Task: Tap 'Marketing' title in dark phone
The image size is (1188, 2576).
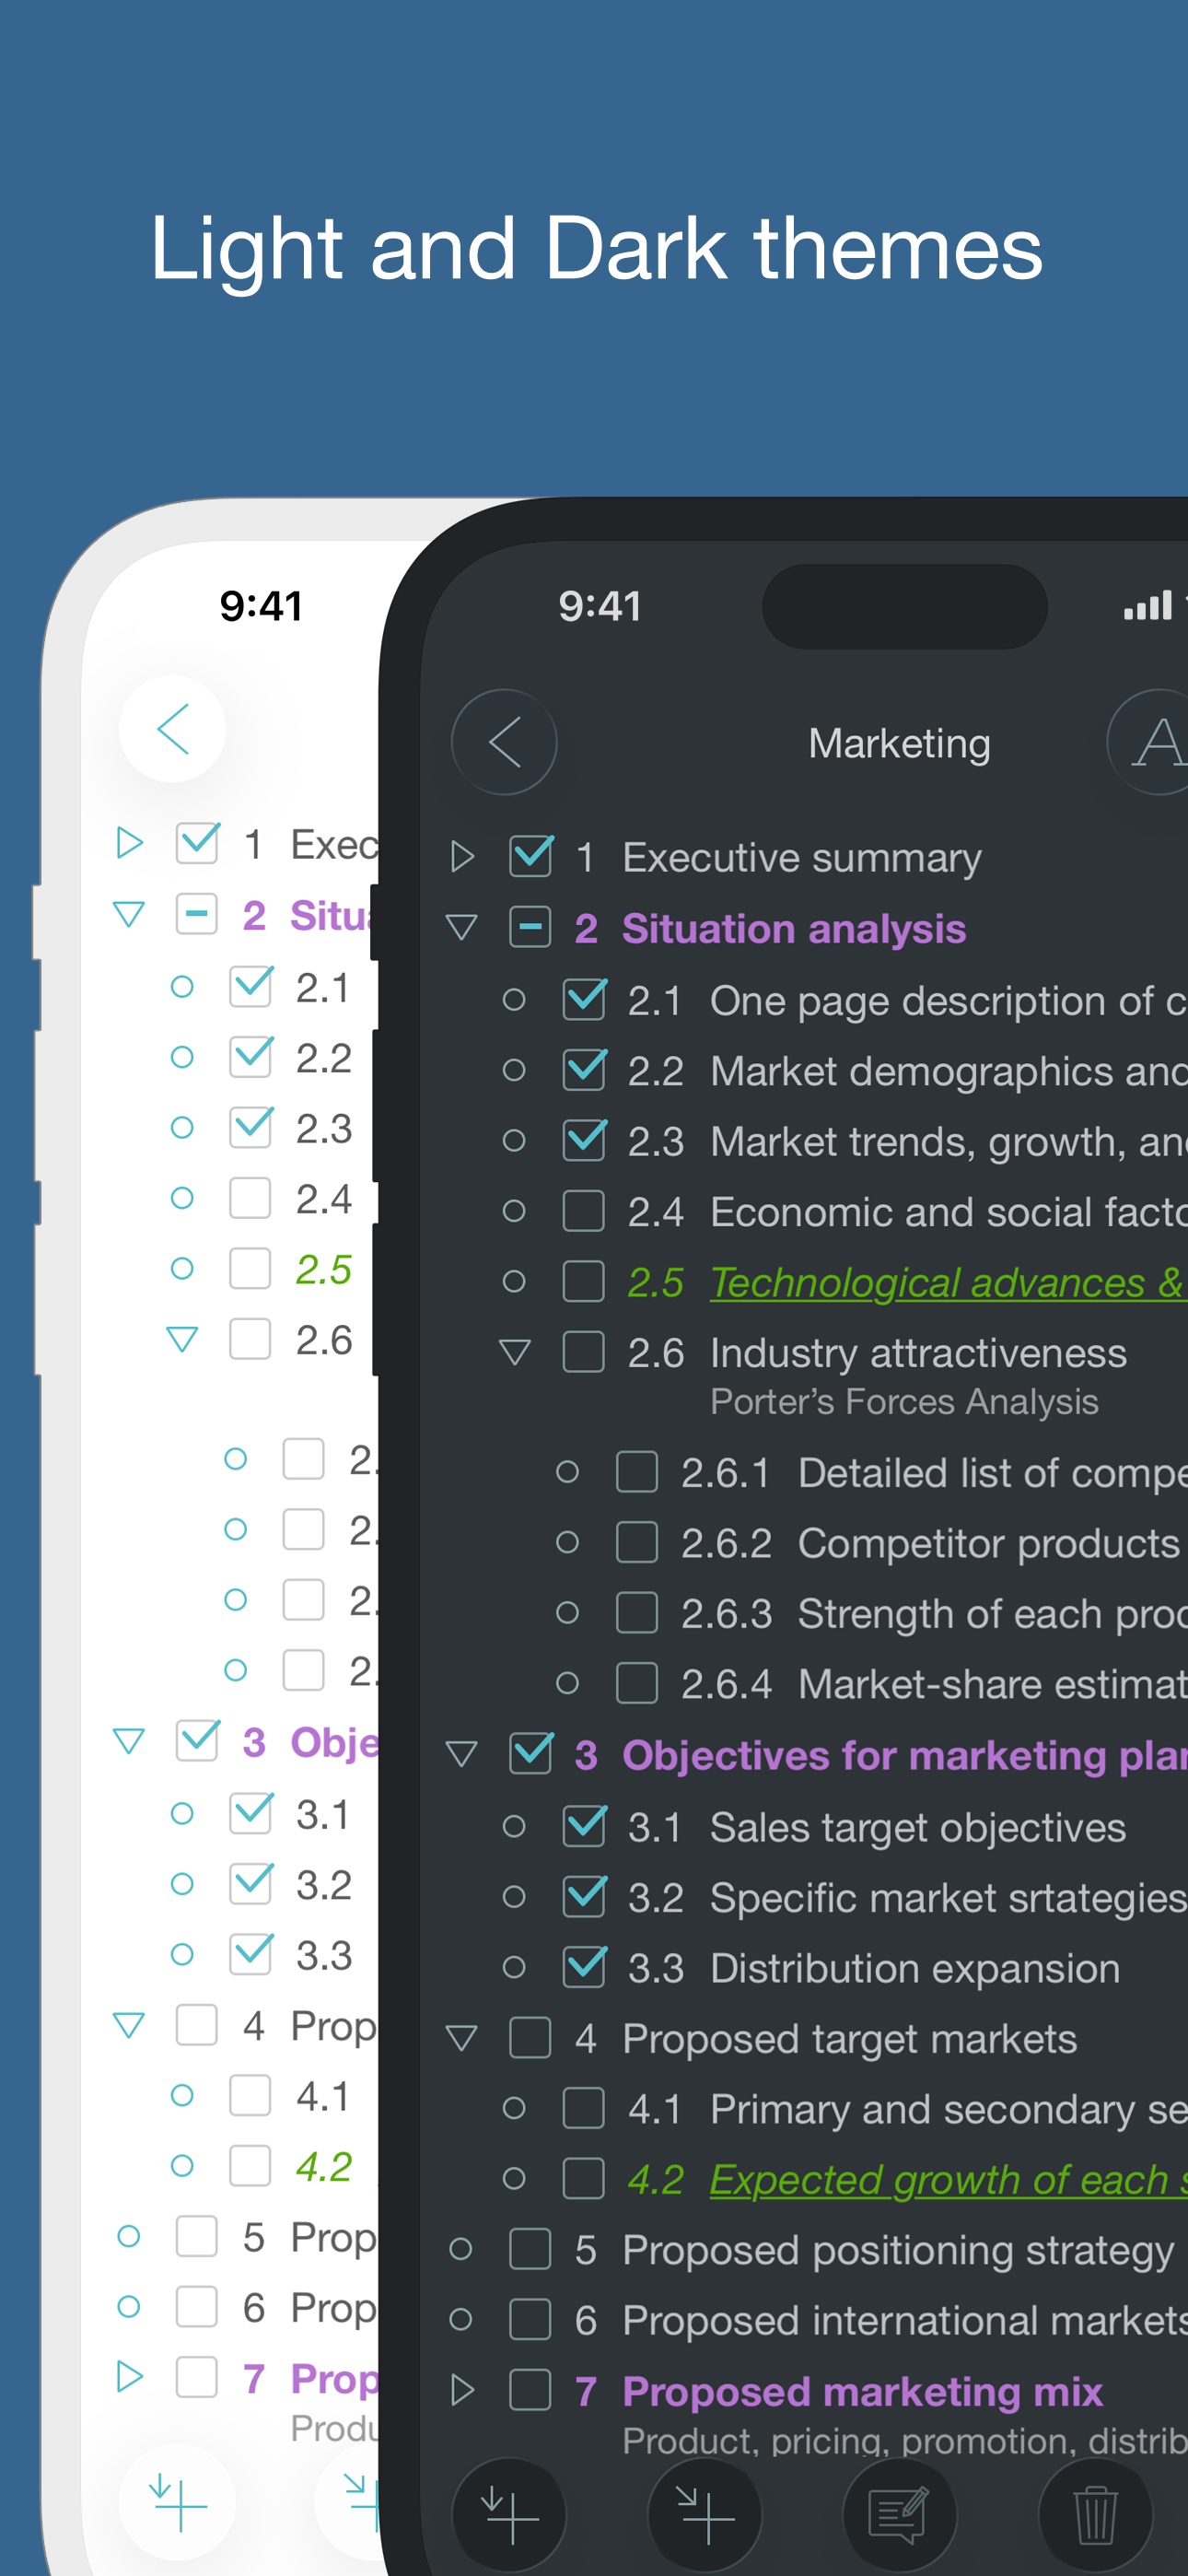Action: click(899, 744)
